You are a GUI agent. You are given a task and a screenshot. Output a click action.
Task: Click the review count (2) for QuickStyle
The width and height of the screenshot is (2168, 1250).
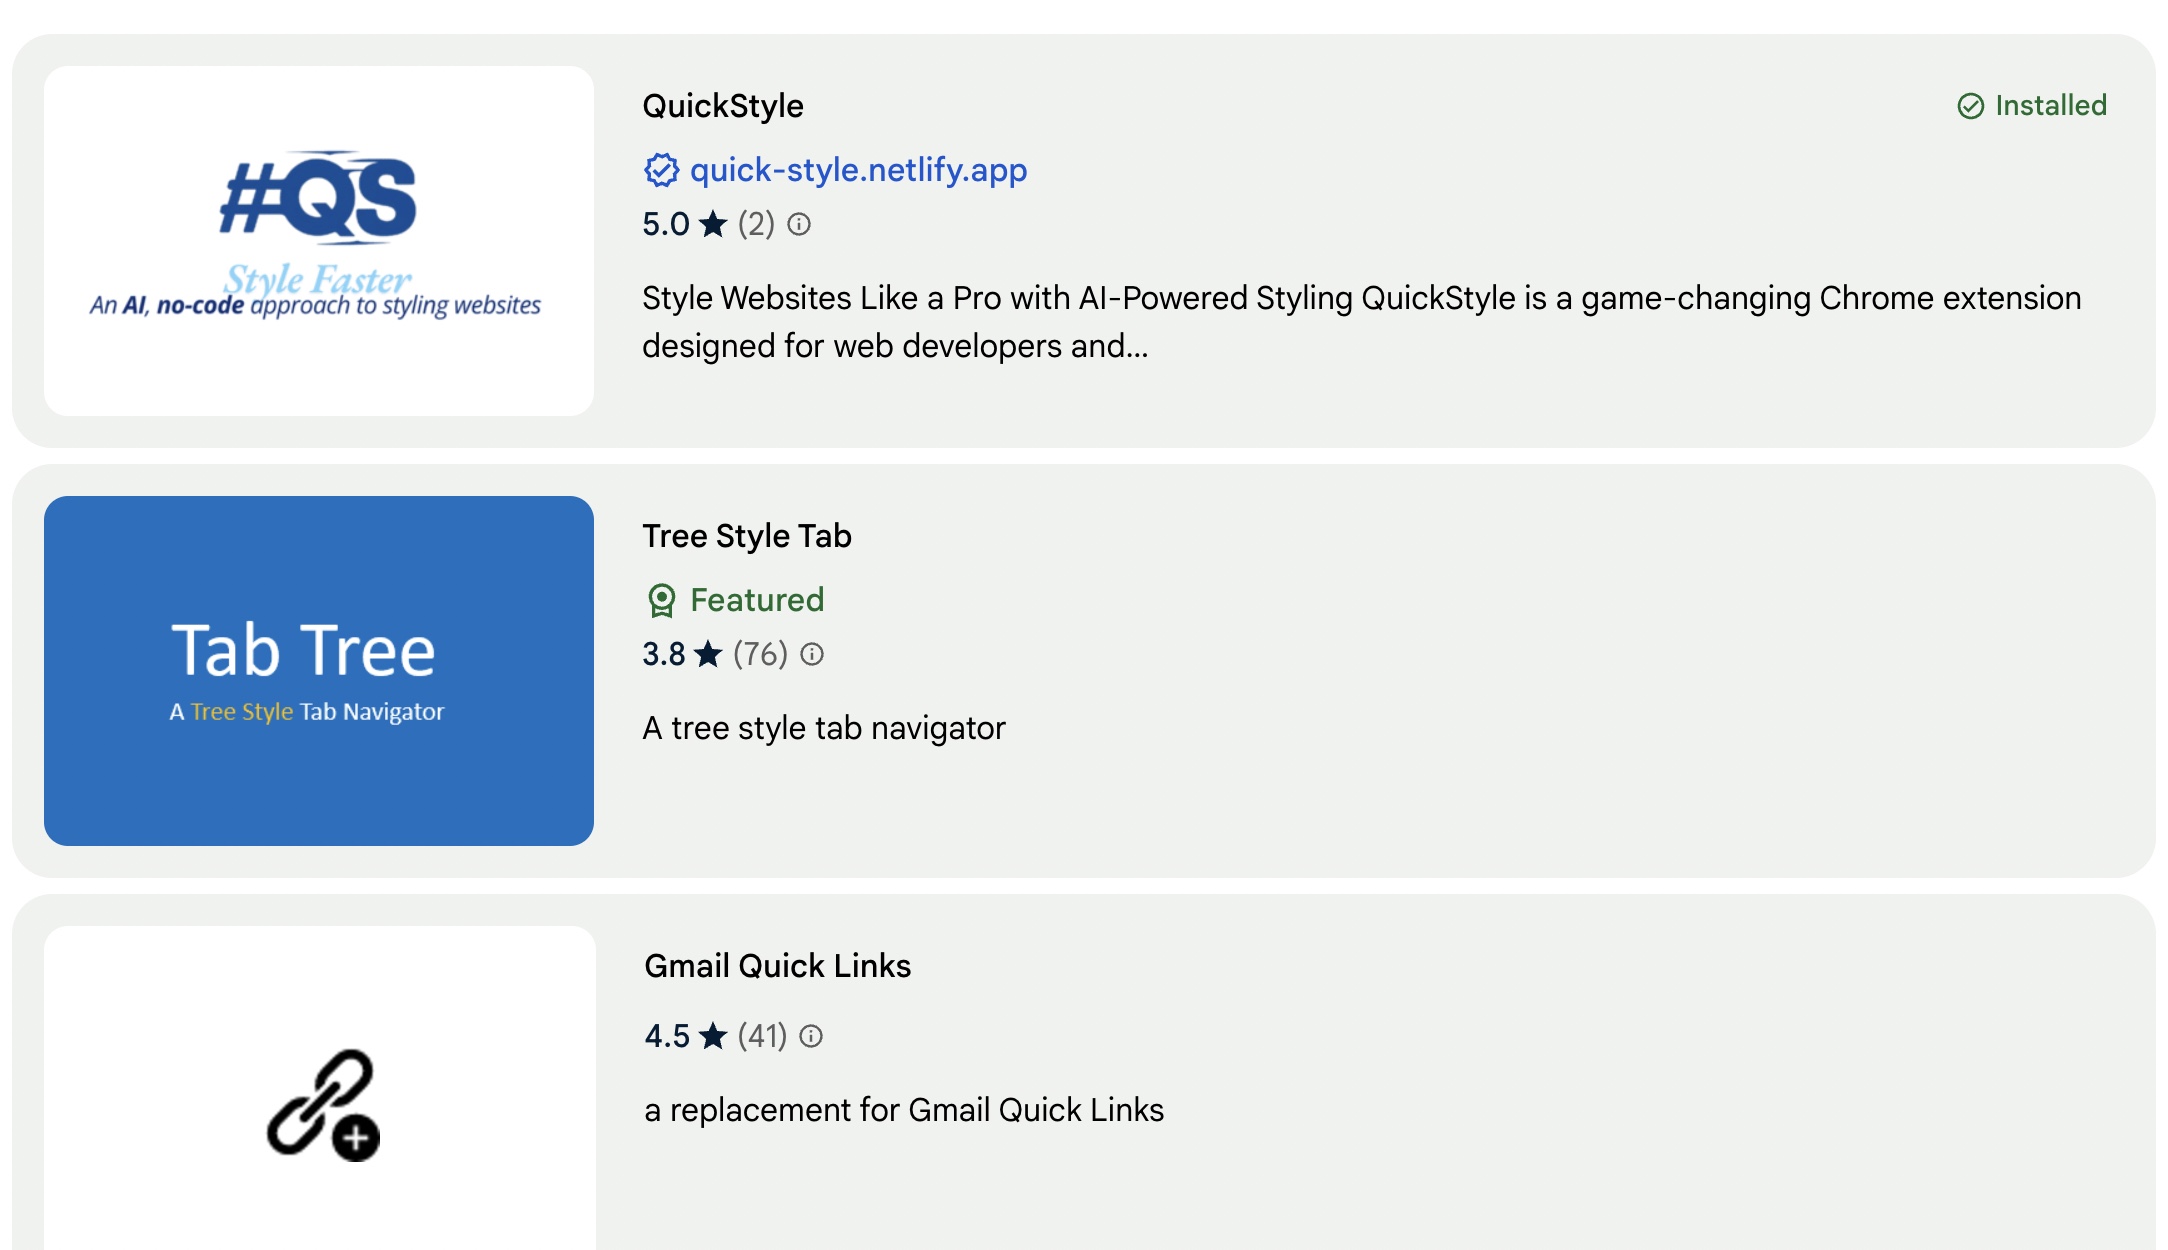point(757,225)
